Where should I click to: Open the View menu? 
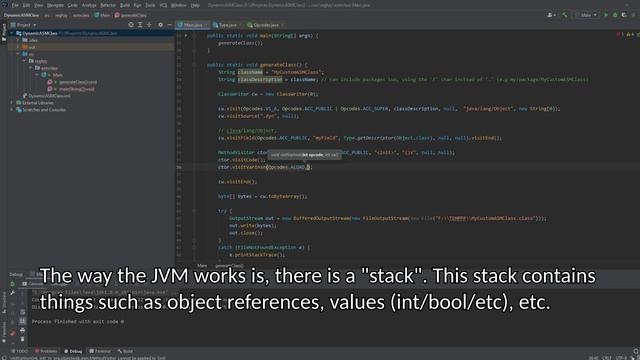tap(38, 5)
